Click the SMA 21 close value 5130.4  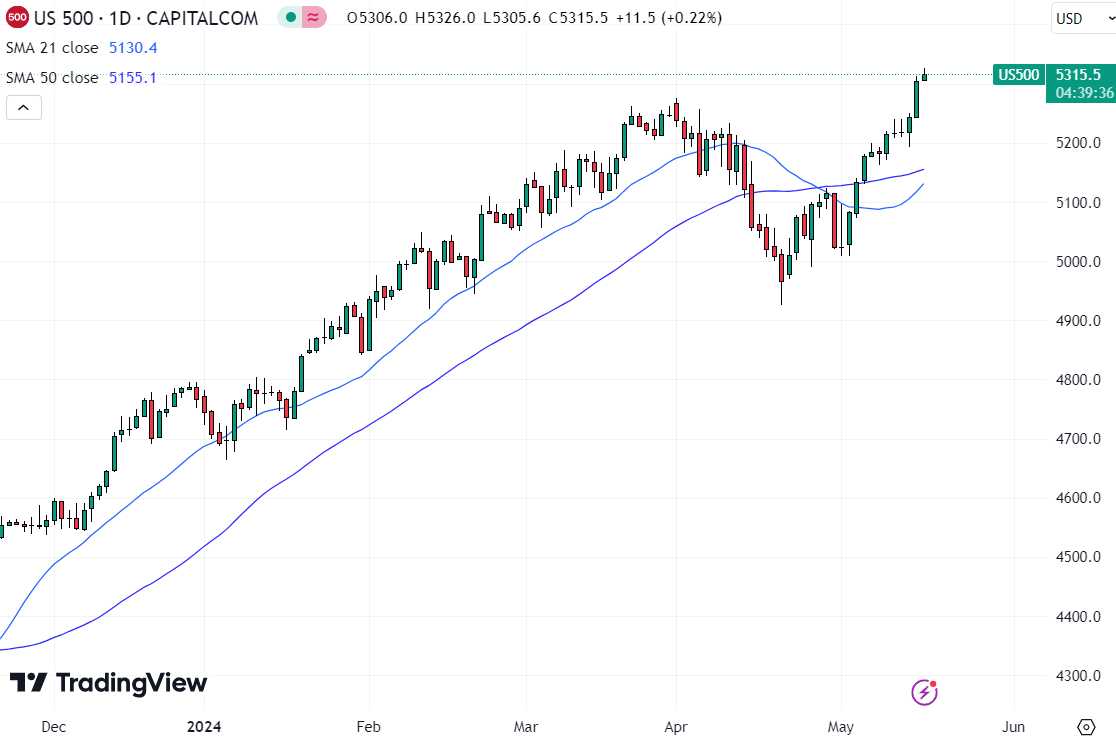133,47
